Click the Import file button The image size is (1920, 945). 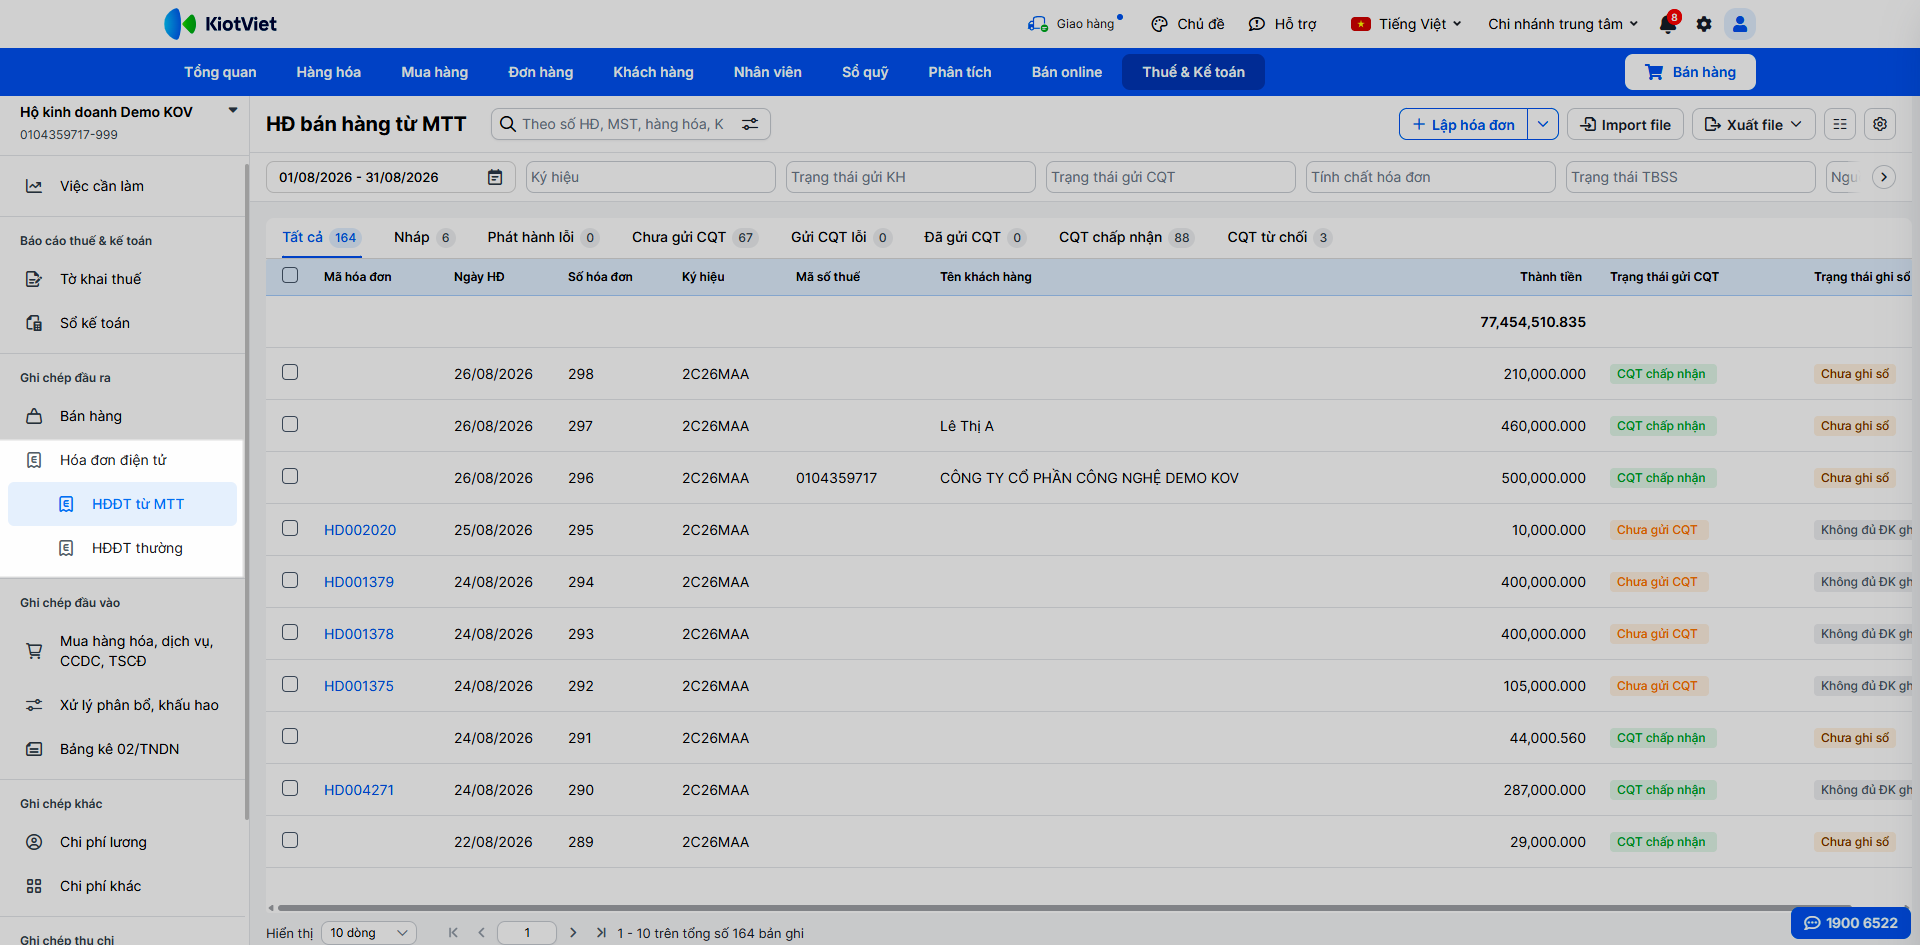(1625, 124)
